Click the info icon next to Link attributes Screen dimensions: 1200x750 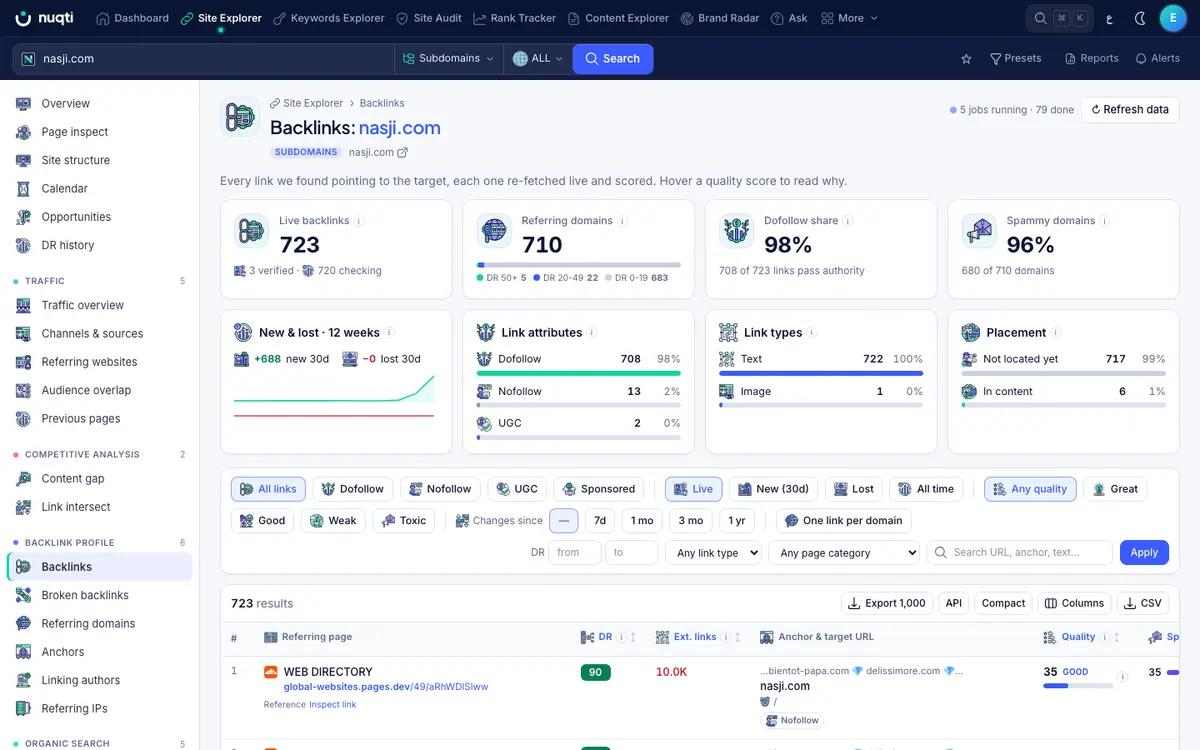(x=592, y=333)
